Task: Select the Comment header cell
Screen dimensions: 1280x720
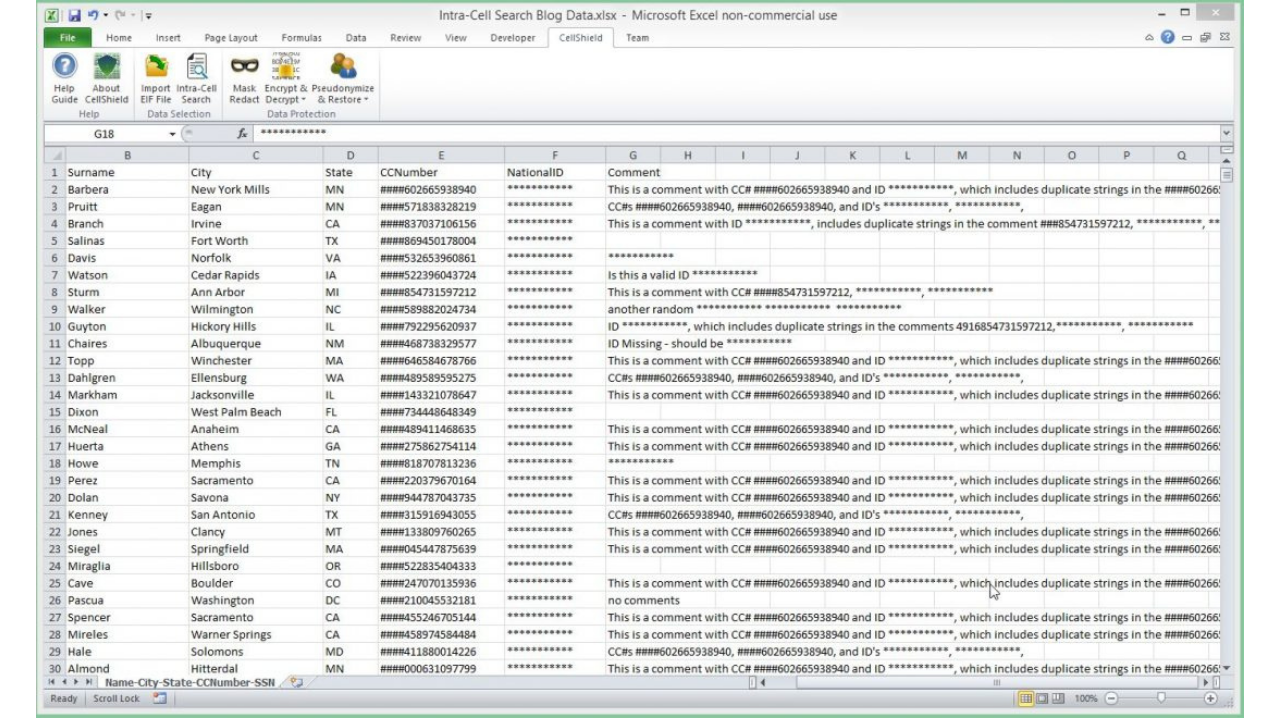Action: click(x=633, y=172)
